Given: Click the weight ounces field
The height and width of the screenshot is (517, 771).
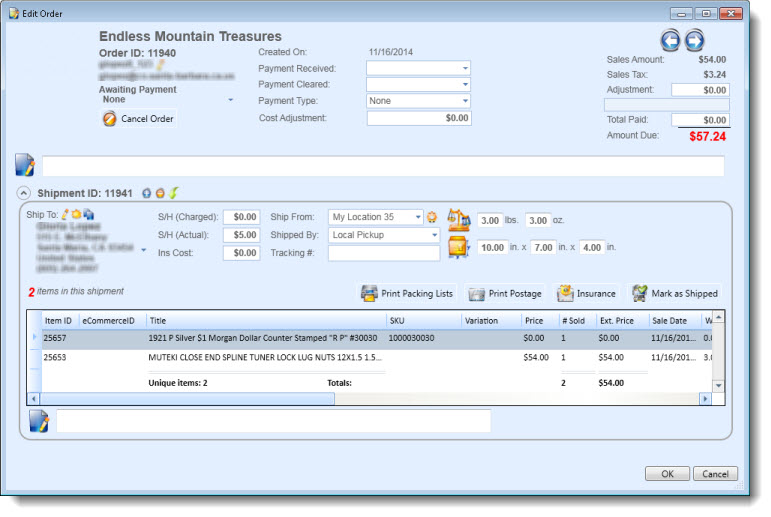Looking at the screenshot, I should [538, 220].
